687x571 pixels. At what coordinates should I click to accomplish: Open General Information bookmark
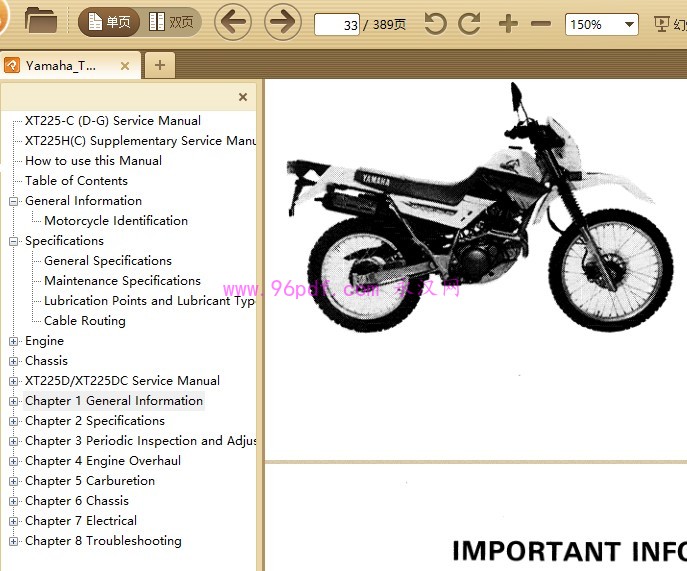(x=83, y=201)
